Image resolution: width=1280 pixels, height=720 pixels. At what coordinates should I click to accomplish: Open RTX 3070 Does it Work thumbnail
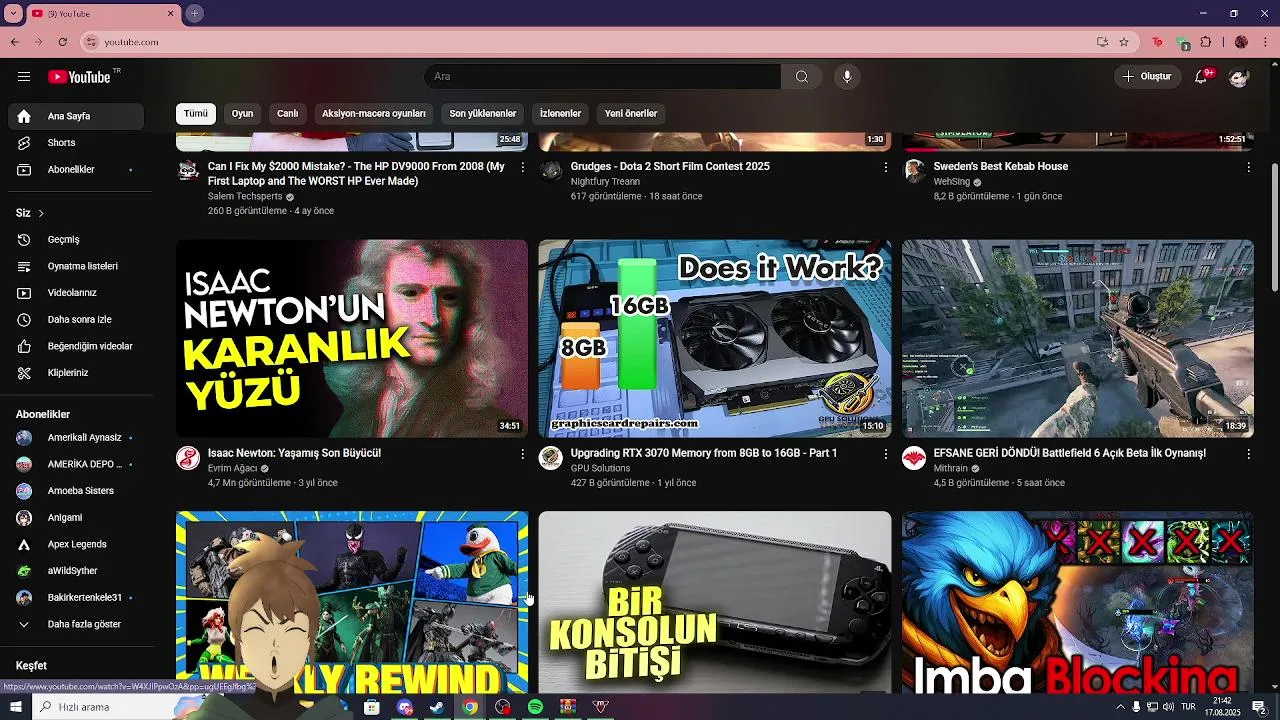715,338
